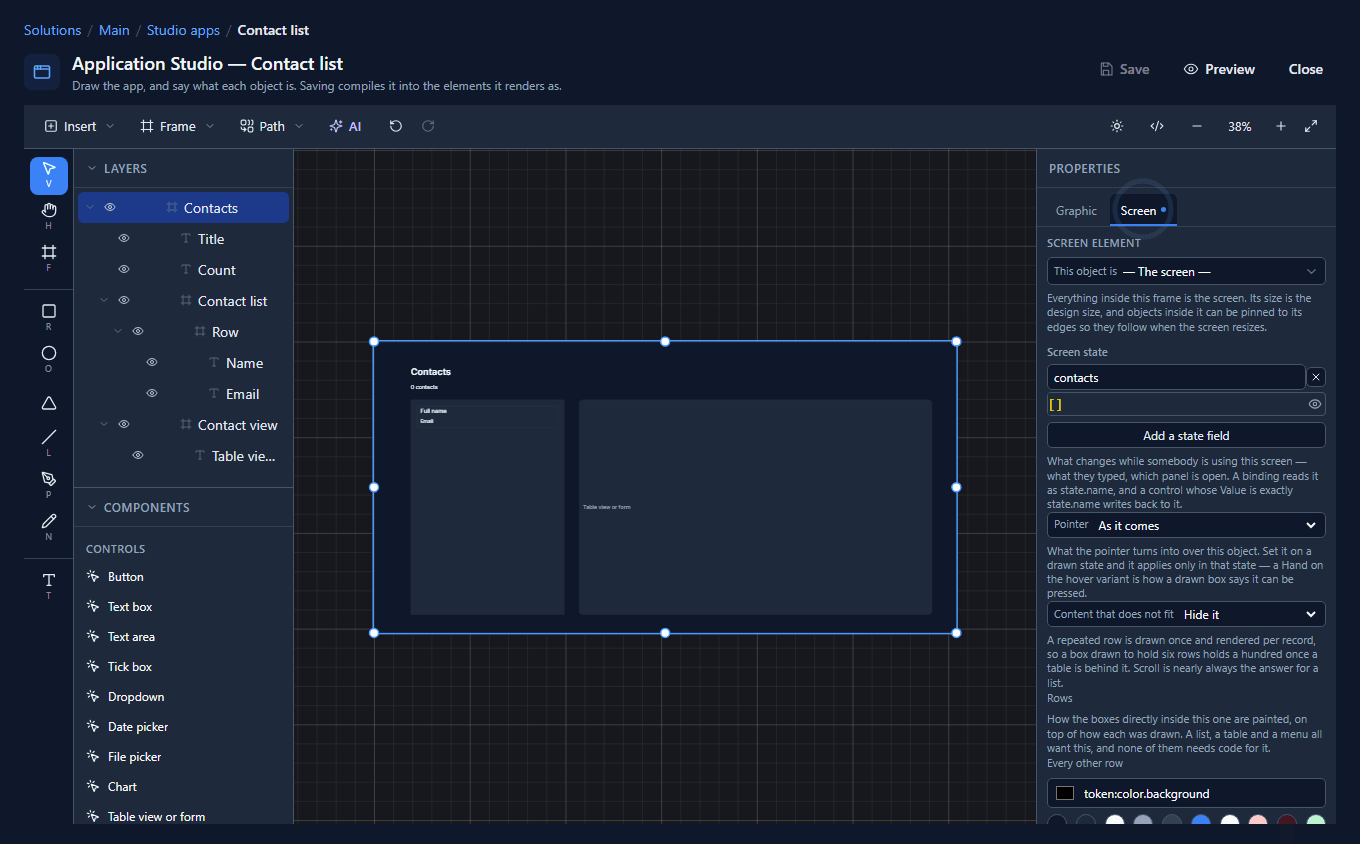This screenshot has width=1360, height=844.
Task: Click the black token:color.background swatch
Action: coord(1065,793)
